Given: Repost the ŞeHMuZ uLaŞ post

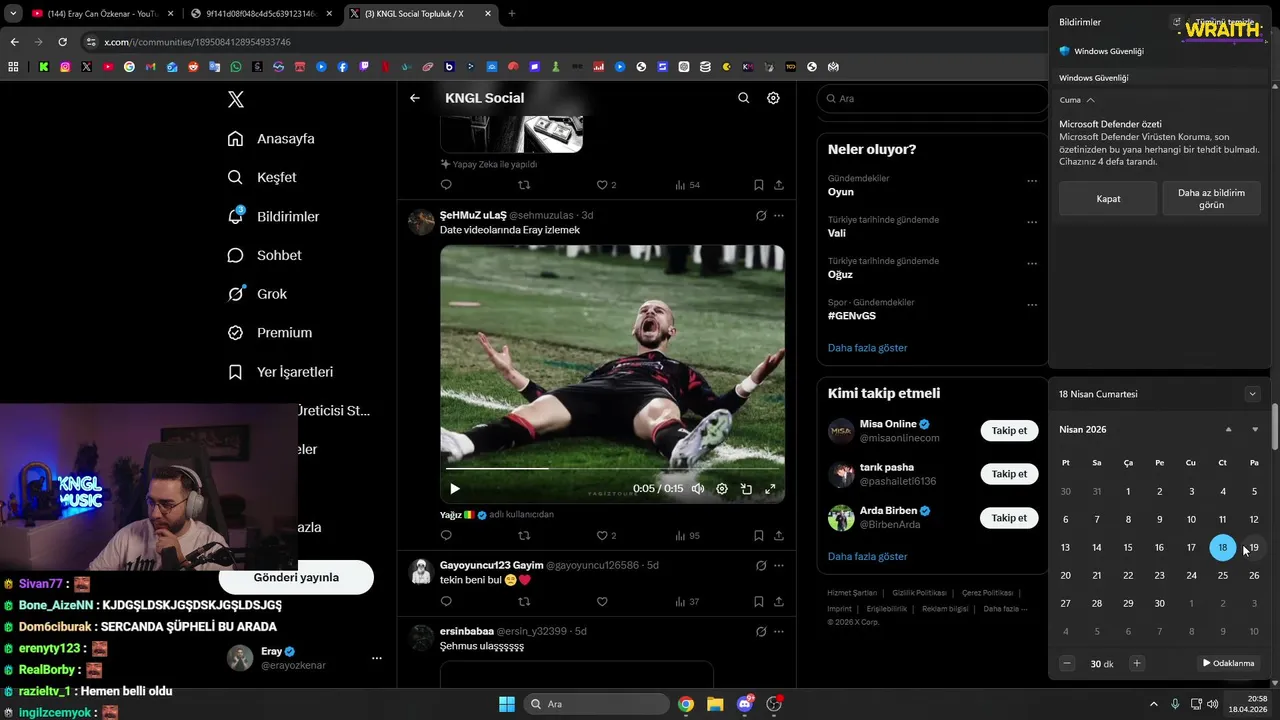Looking at the screenshot, I should [524, 535].
